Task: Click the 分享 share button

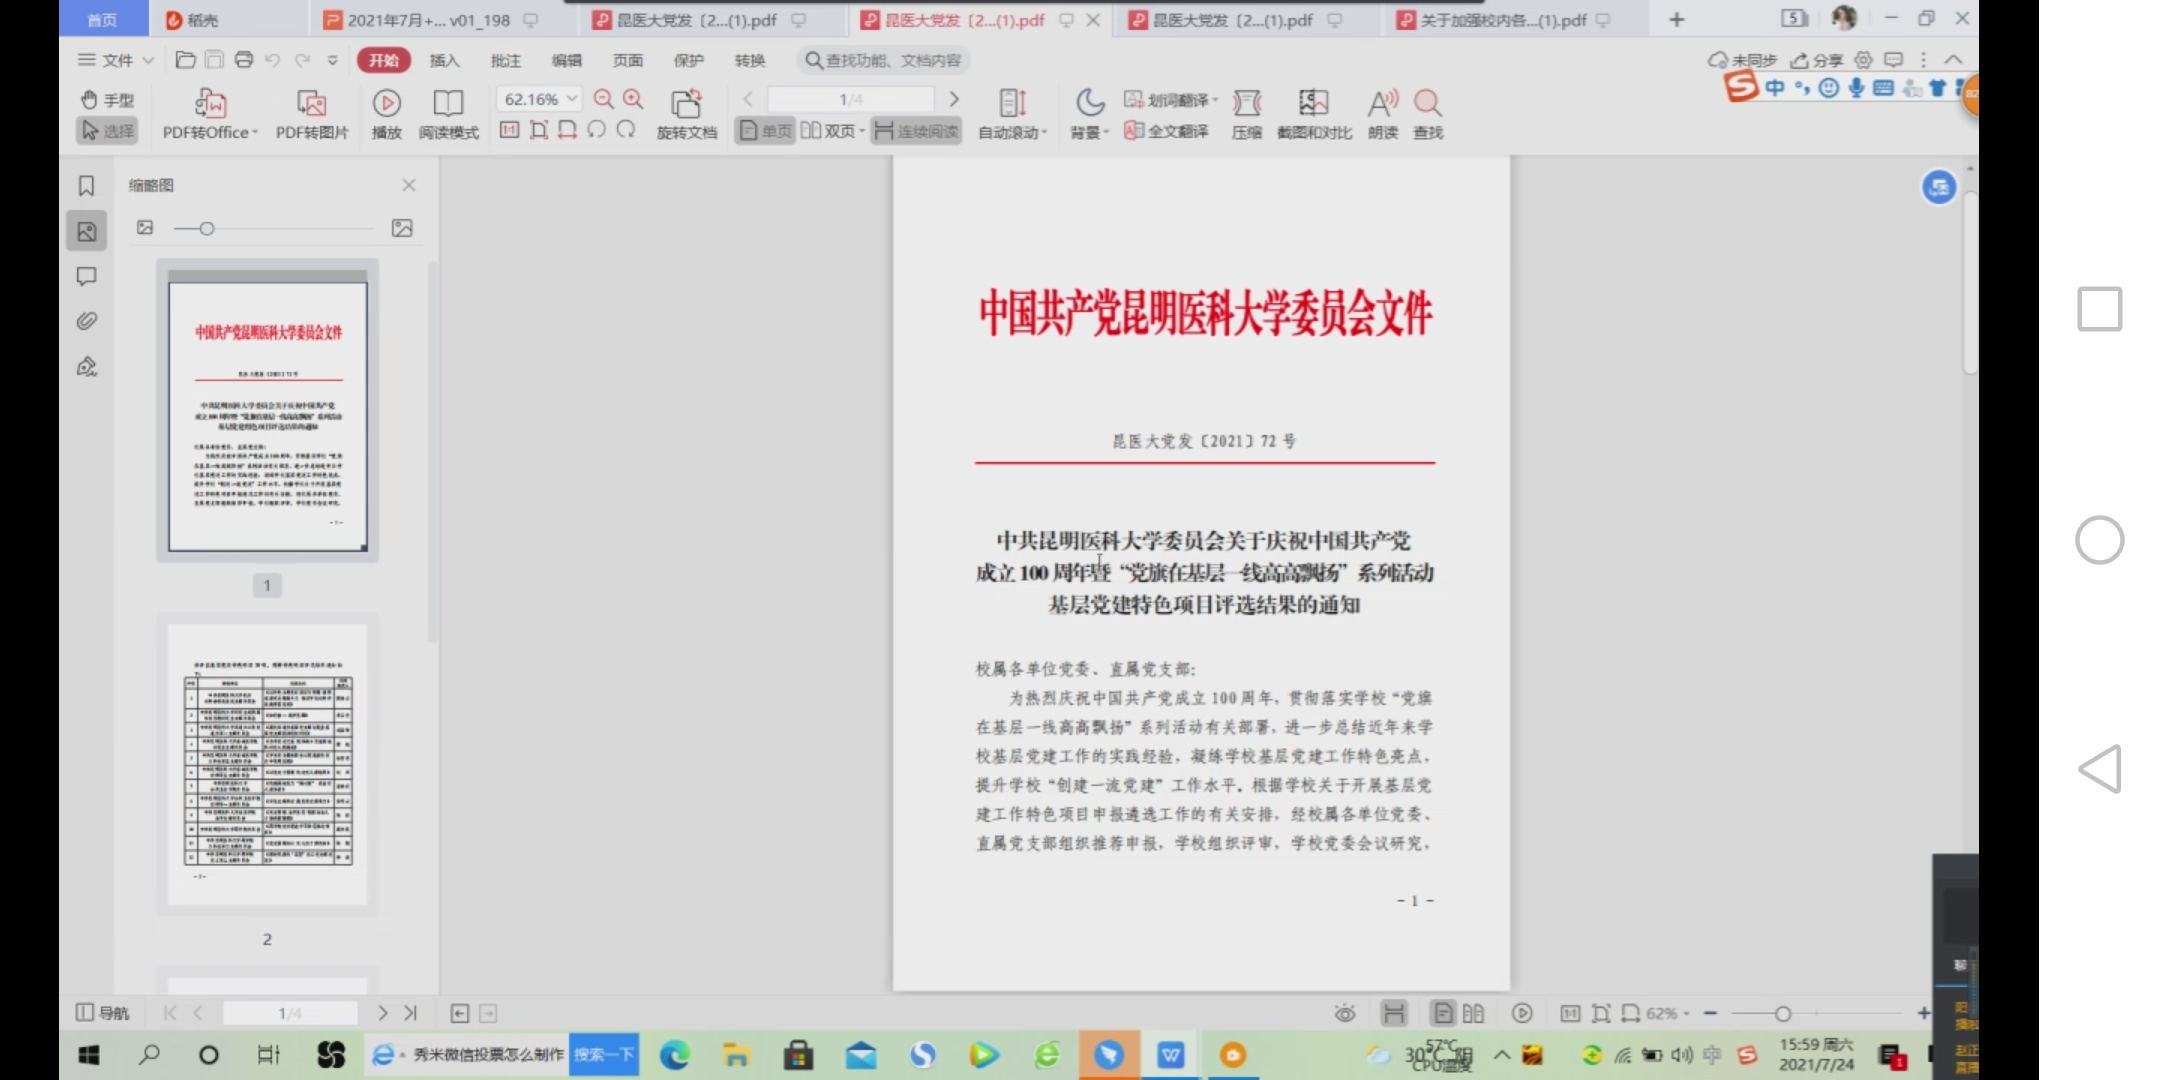Action: 1817,60
